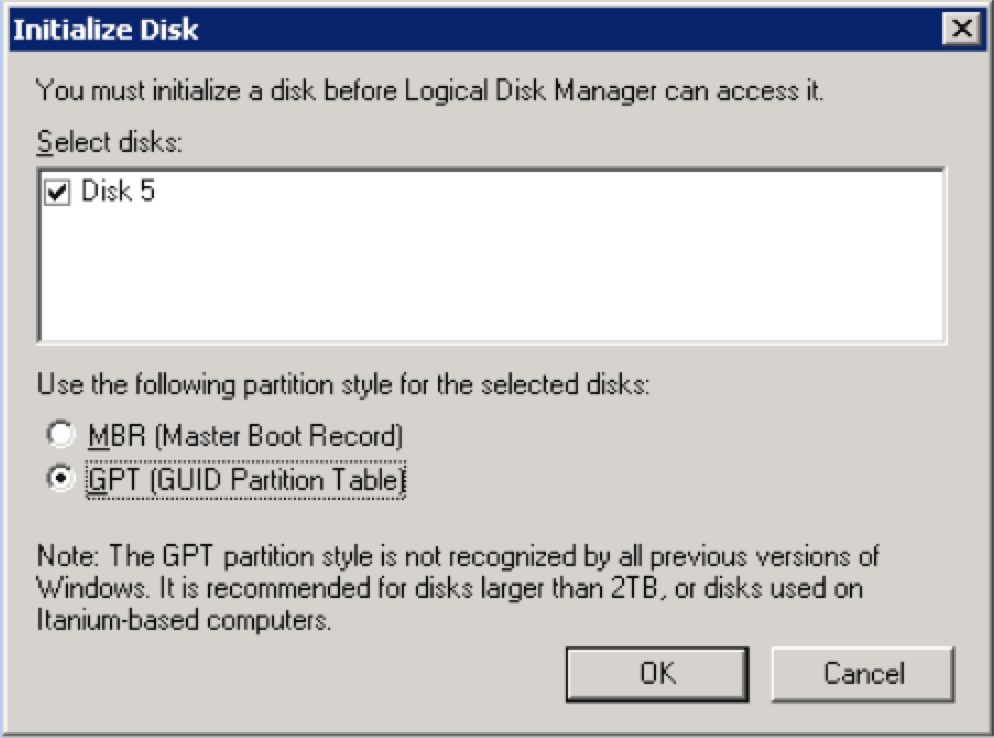
Task: Select the Disk 5 entry label
Action: click(118, 192)
